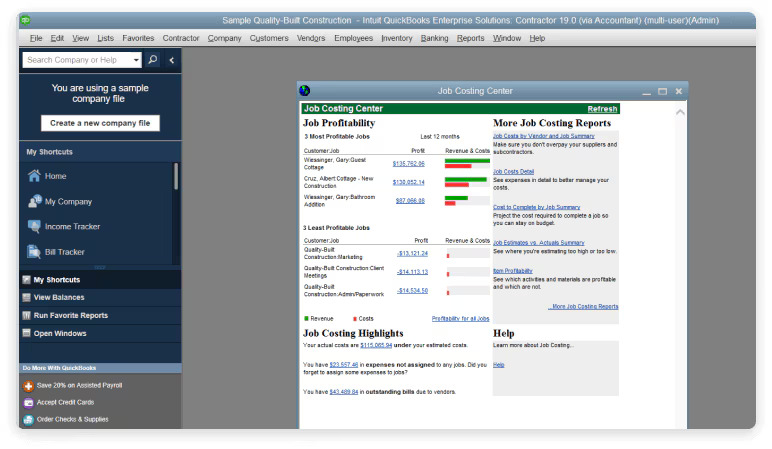Click revenue bar for Wiessinger Guest Cottage
The width and height of the screenshot is (772, 449).
pyautogui.click(x=467, y=160)
